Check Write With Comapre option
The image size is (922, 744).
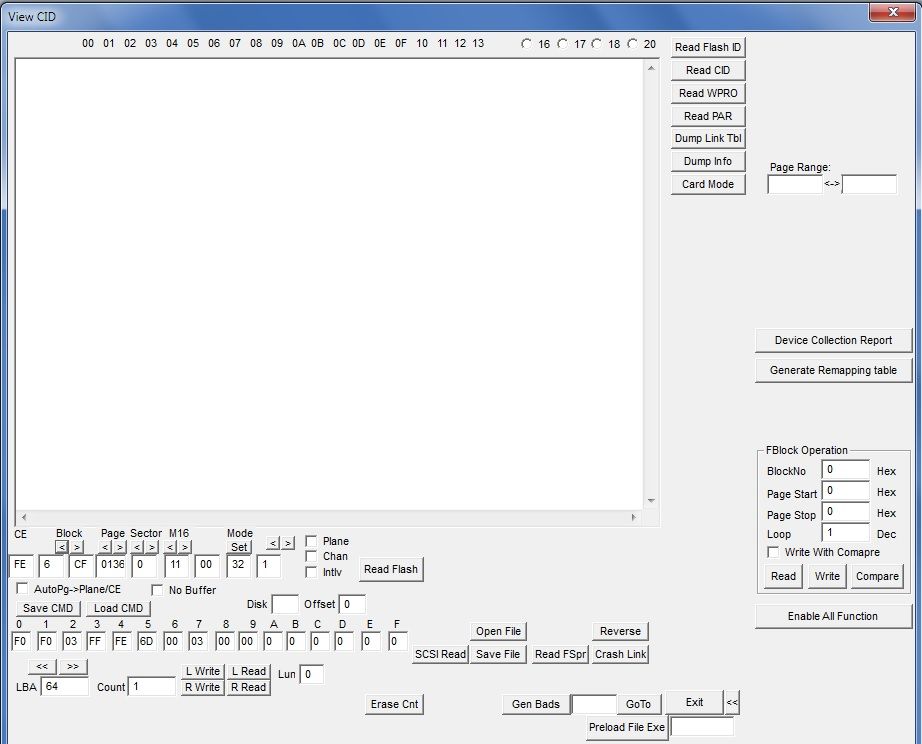click(773, 552)
